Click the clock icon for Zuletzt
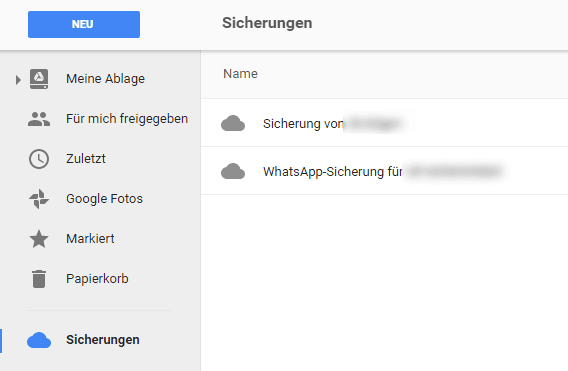 [39, 159]
